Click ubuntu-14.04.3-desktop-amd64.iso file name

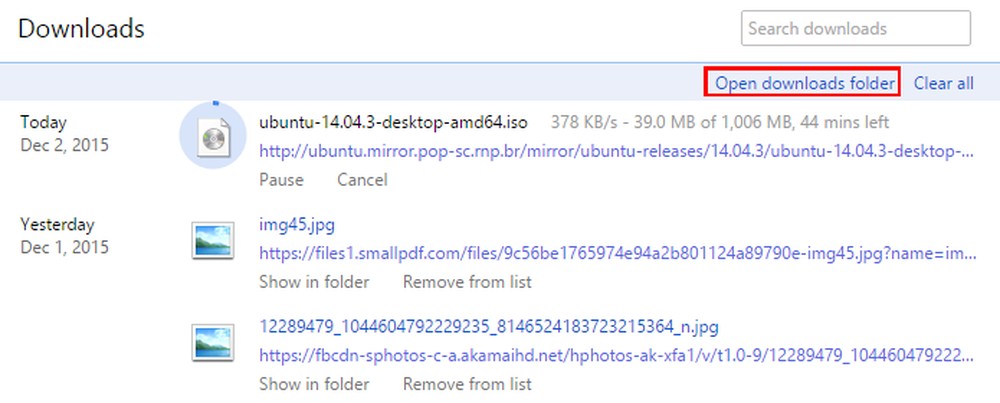coord(393,122)
